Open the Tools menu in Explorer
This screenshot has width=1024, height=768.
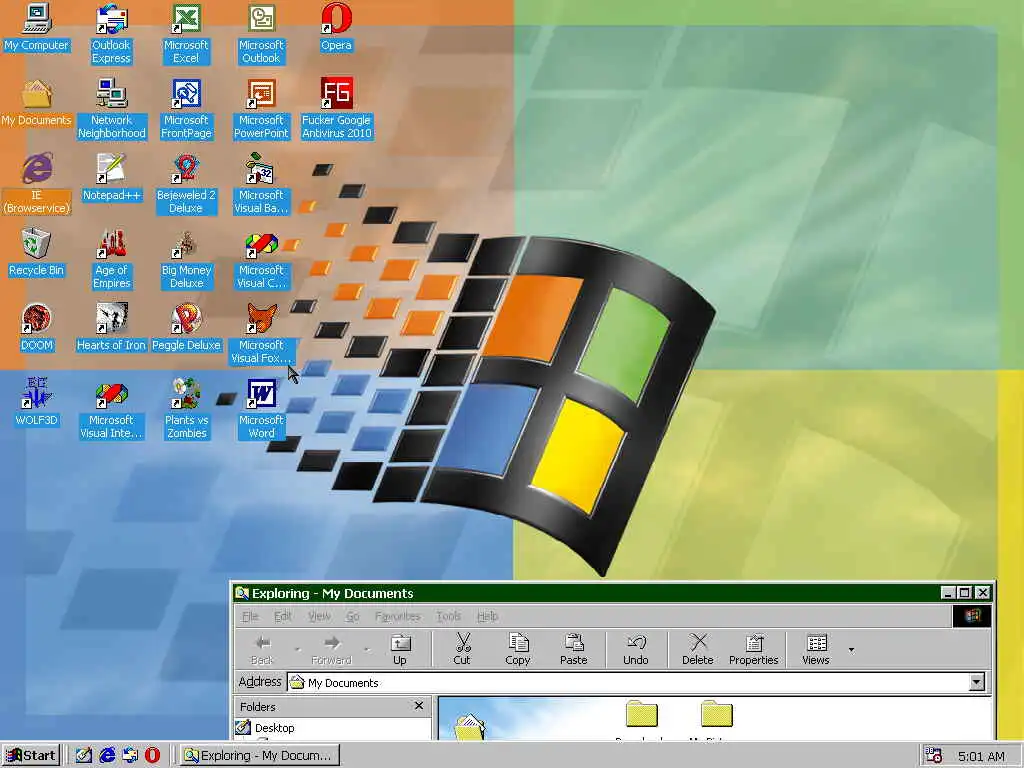449,616
